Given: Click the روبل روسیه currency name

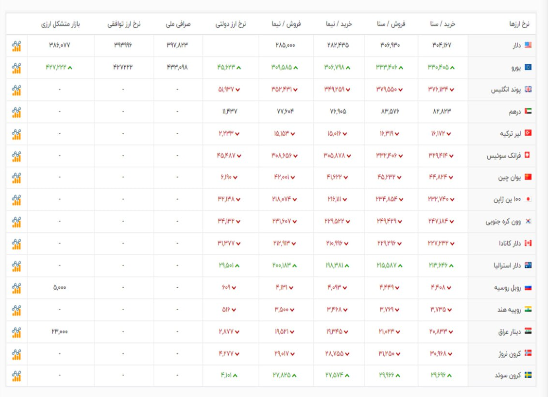Looking at the screenshot, I should coord(507,288).
